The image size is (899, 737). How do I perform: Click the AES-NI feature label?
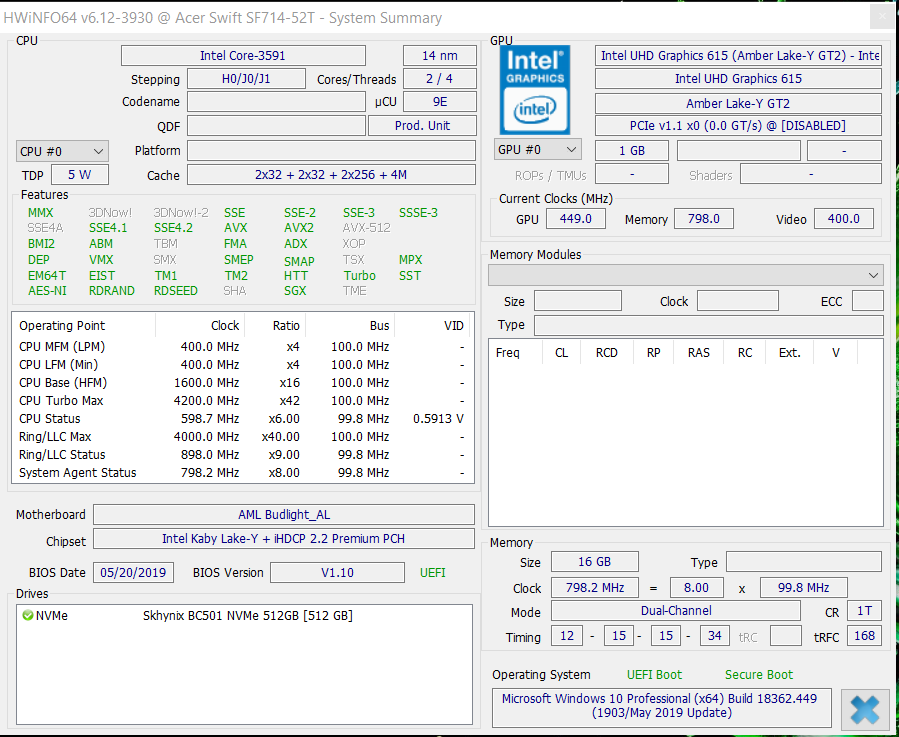[48, 291]
